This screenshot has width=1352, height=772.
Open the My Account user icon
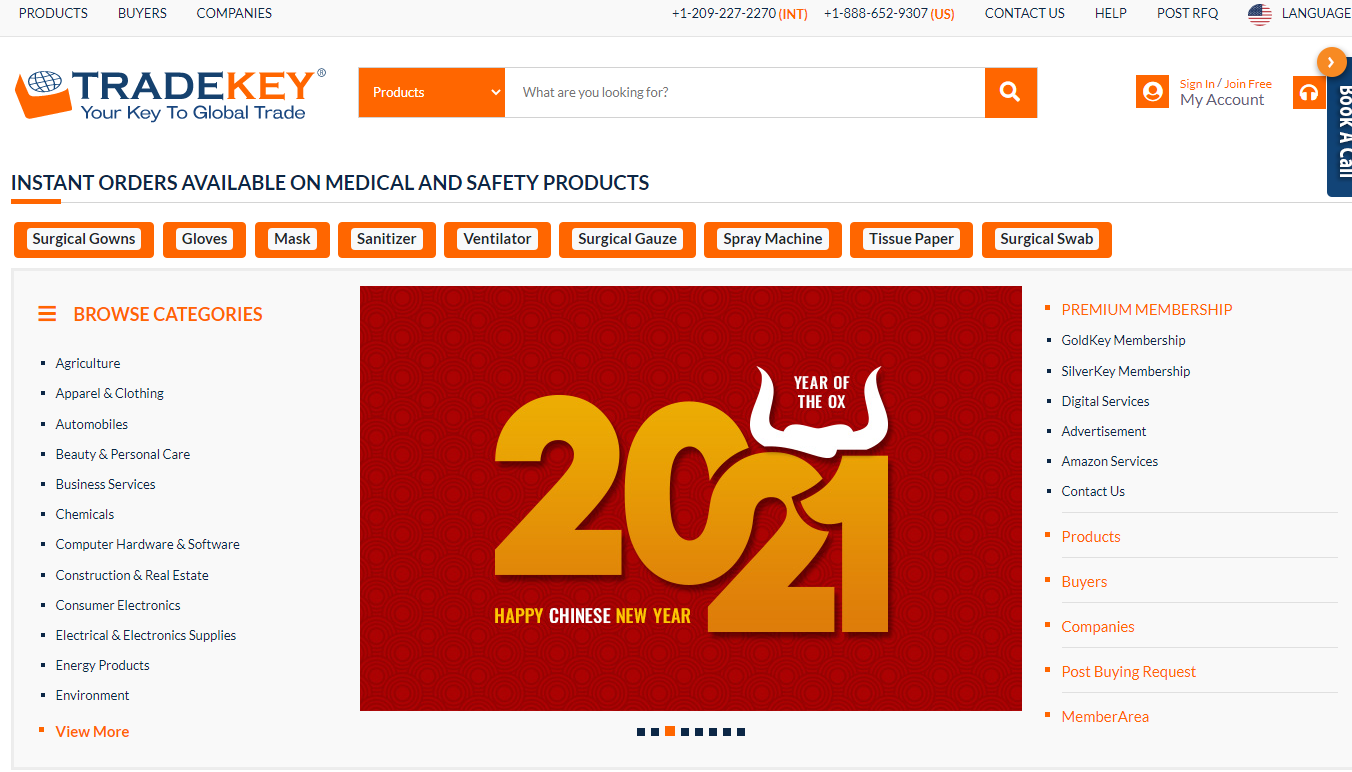tap(1152, 92)
